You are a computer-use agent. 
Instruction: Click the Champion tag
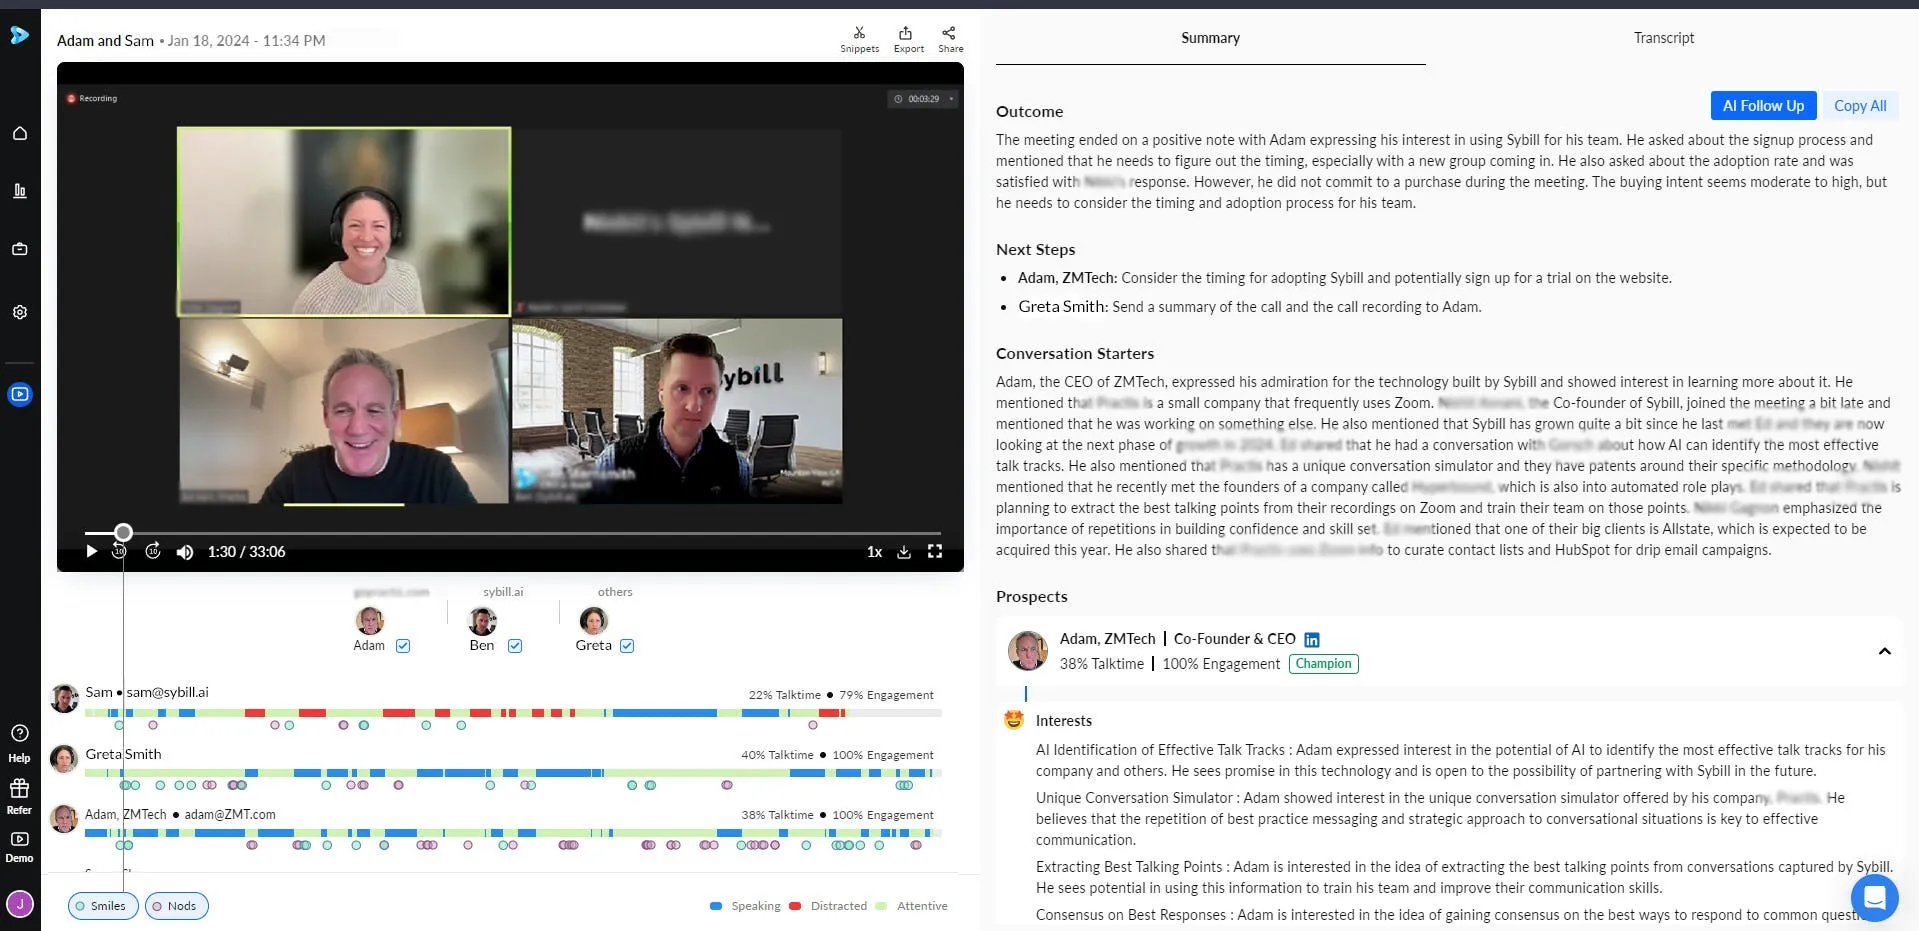pyautogui.click(x=1323, y=664)
